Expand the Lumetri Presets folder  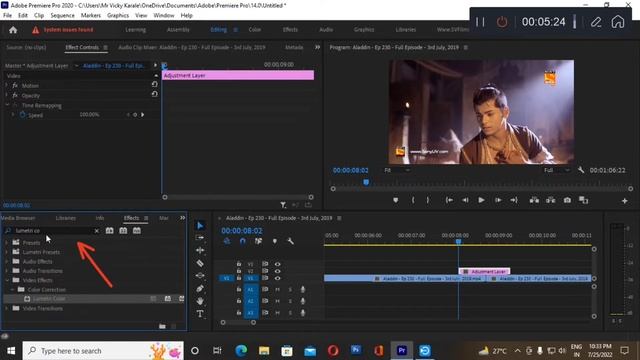[6, 252]
